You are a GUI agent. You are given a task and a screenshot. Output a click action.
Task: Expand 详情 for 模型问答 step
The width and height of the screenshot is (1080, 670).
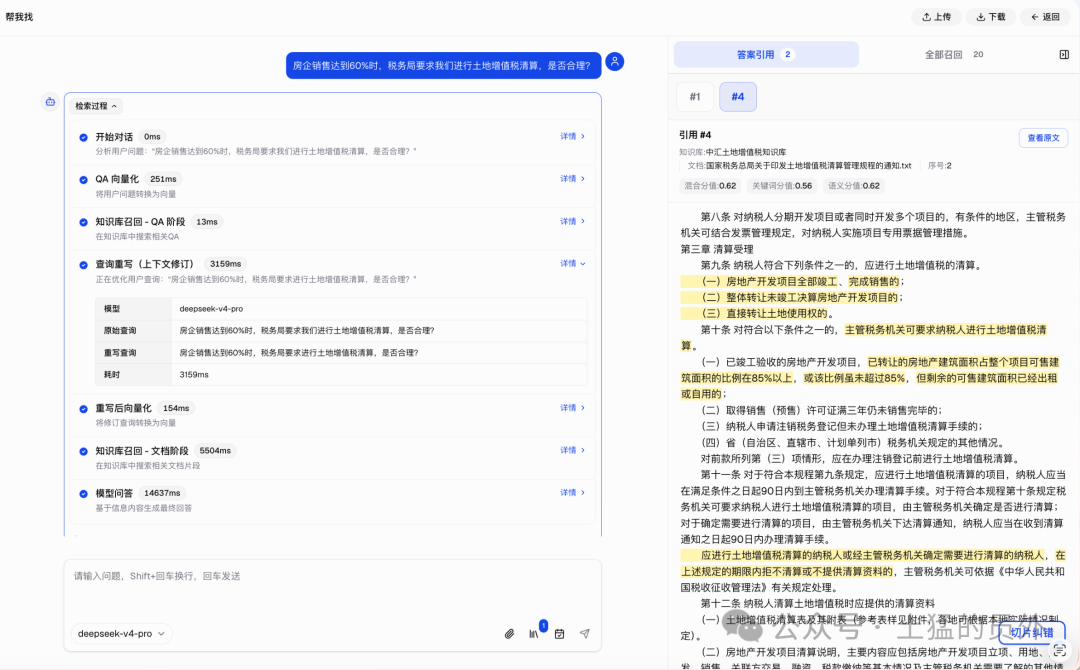[572, 492]
